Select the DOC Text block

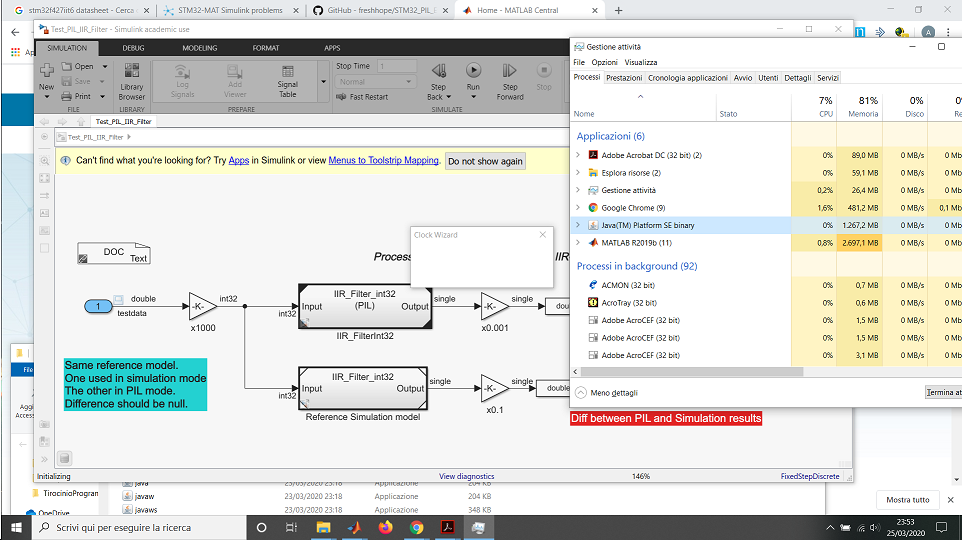(114, 253)
